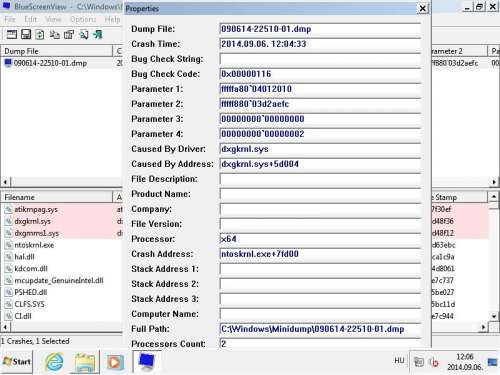Sort by the Time Stamp column header

[x=460, y=197]
